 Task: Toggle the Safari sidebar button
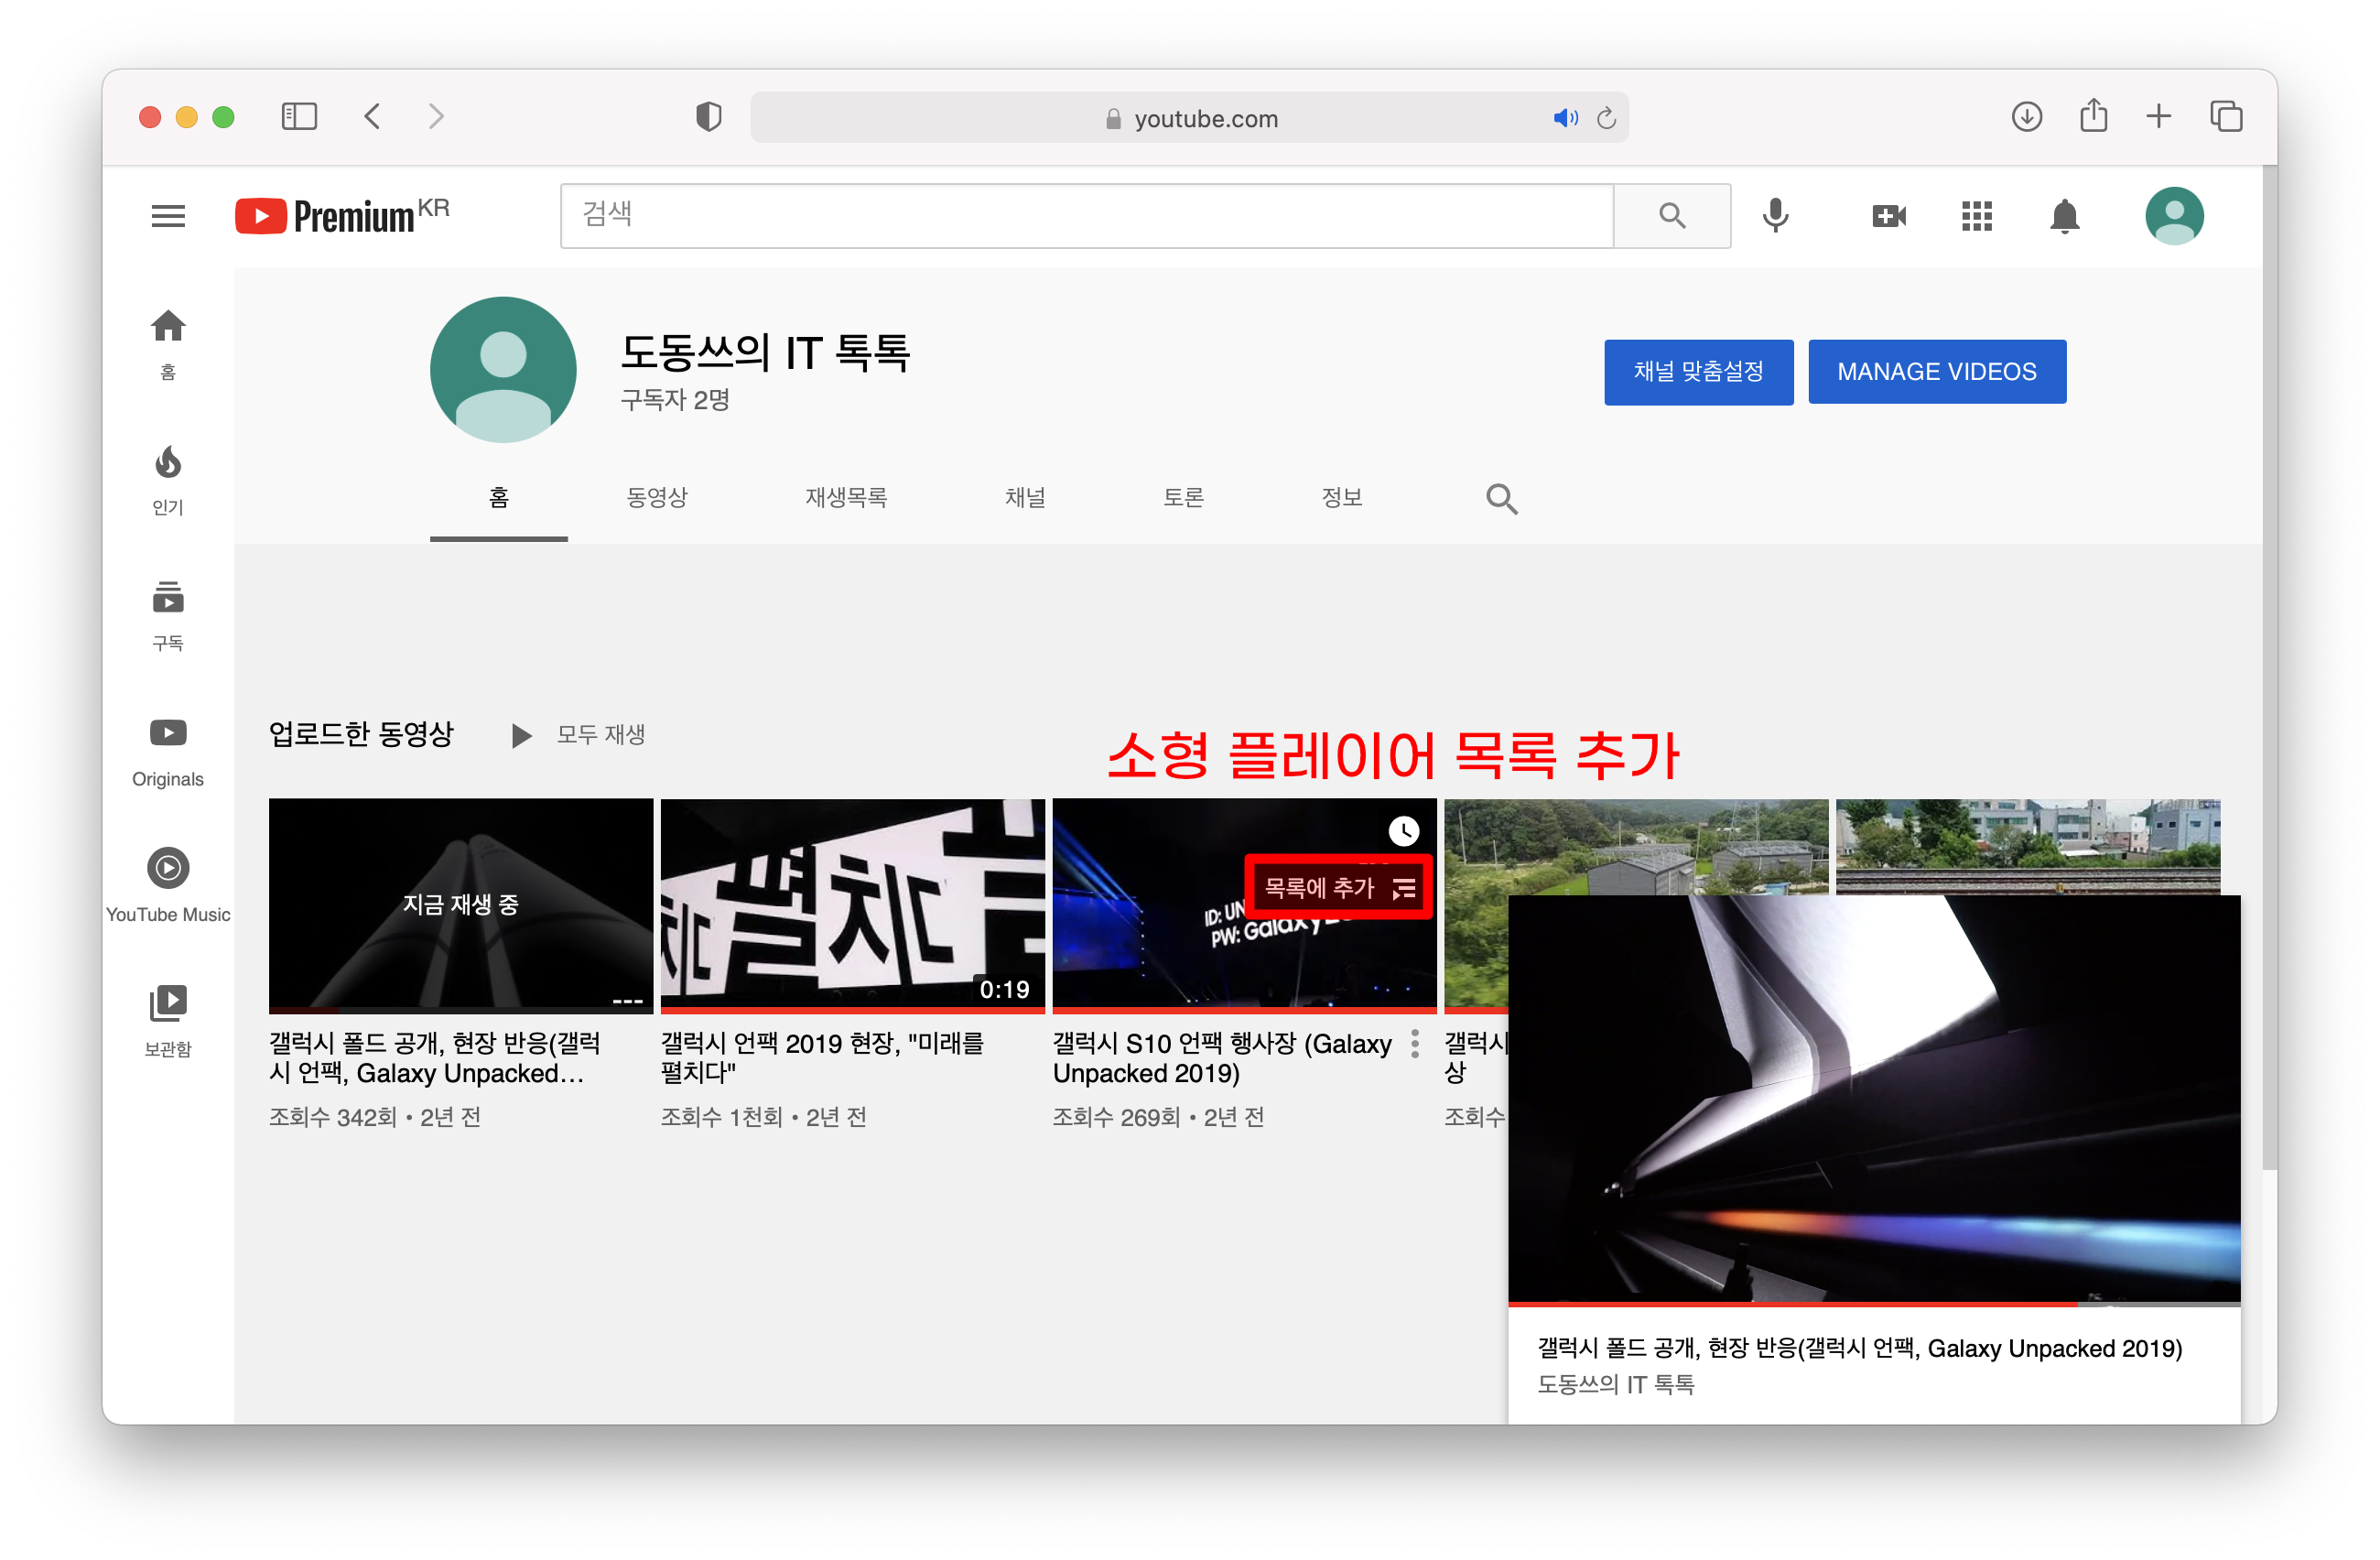tap(299, 117)
